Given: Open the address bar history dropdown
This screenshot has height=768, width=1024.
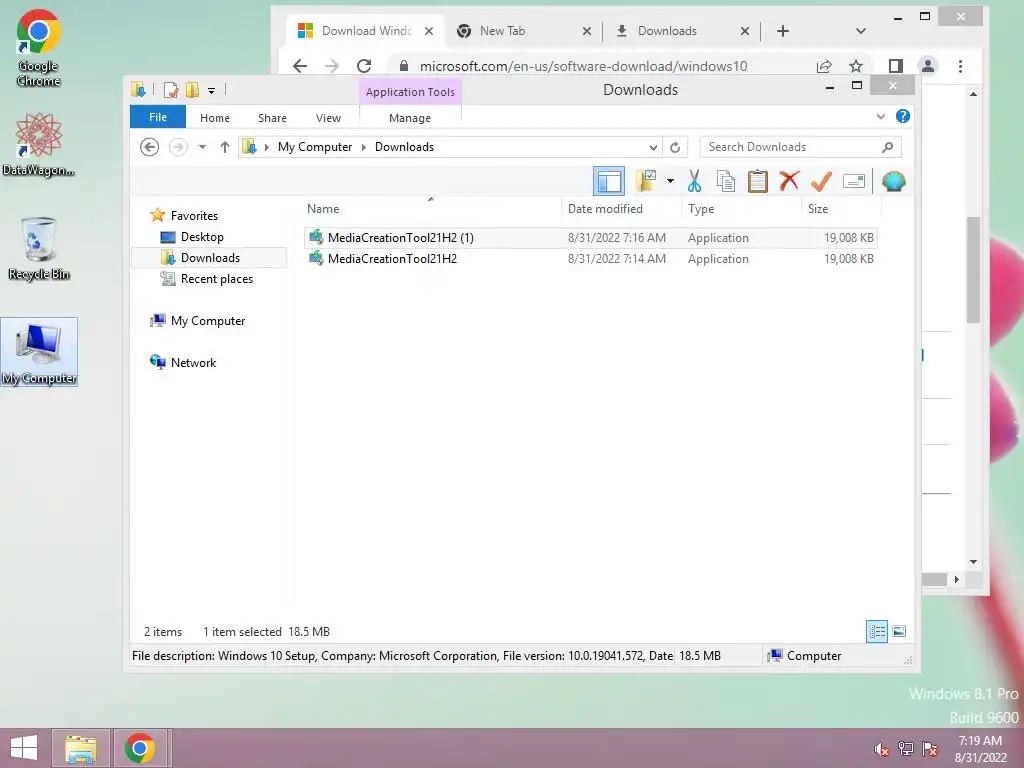Looking at the screenshot, I should click(x=653, y=148).
